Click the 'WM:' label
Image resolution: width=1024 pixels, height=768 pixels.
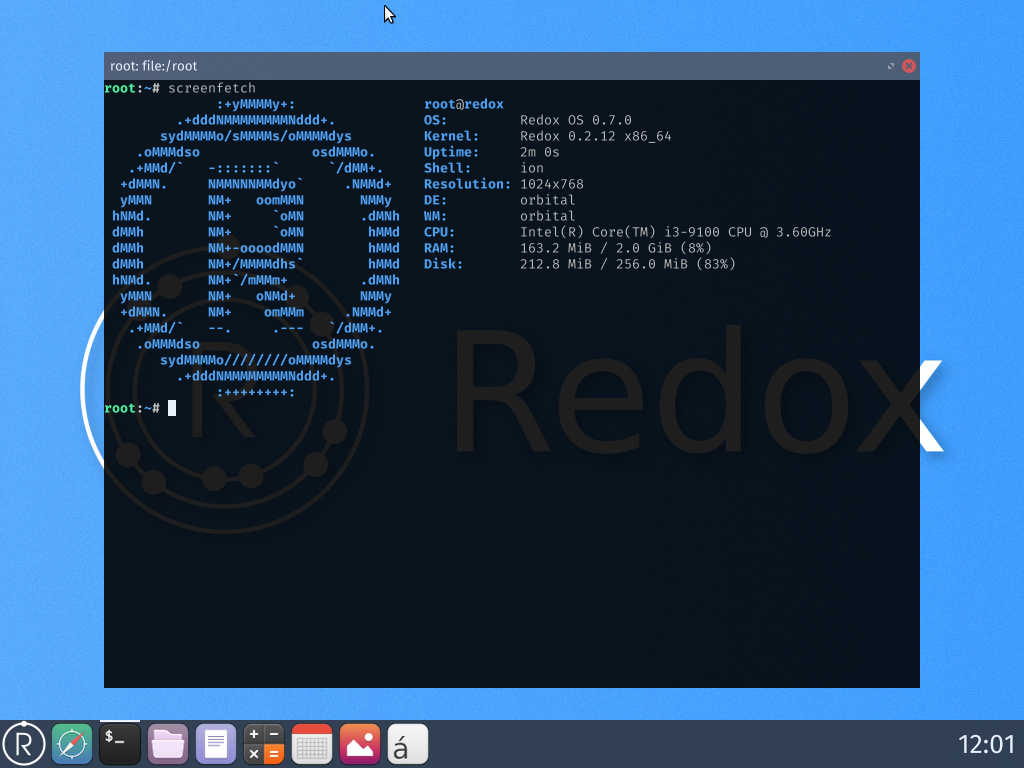coord(436,216)
